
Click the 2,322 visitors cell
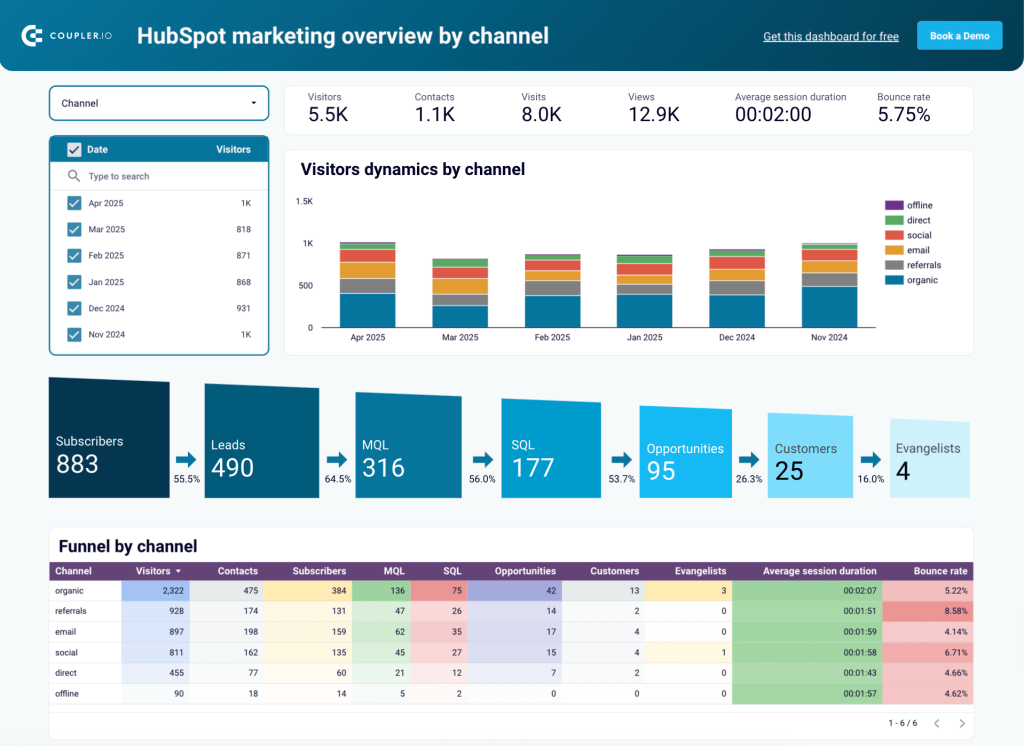tap(155, 591)
